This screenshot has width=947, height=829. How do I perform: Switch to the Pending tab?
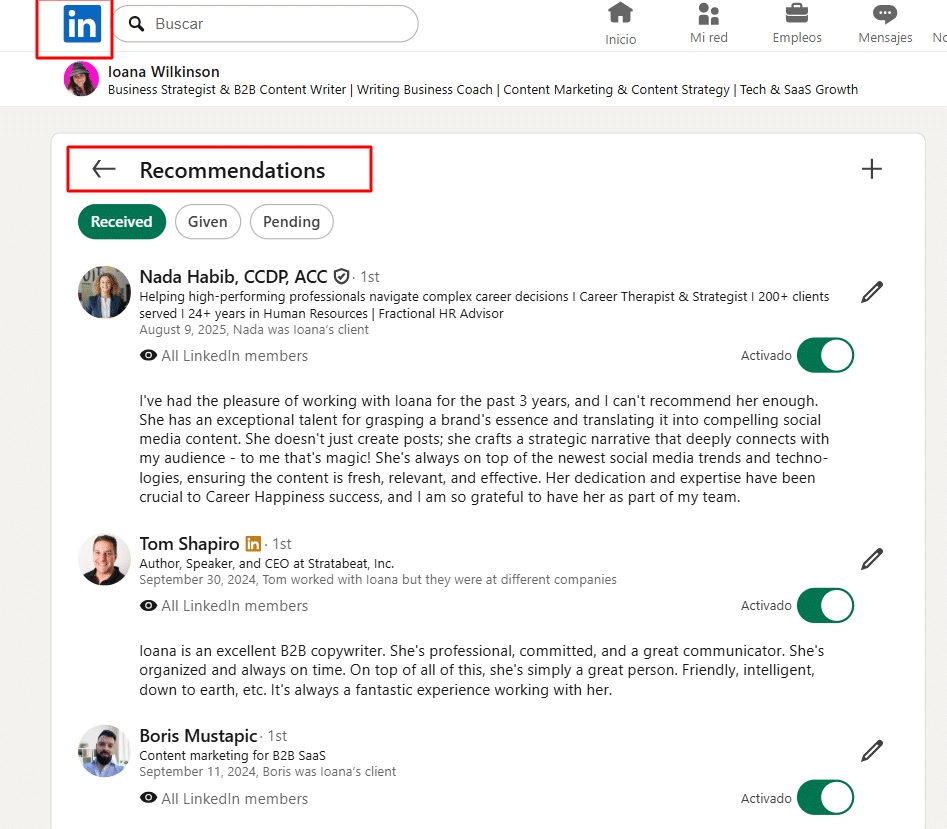click(x=292, y=222)
